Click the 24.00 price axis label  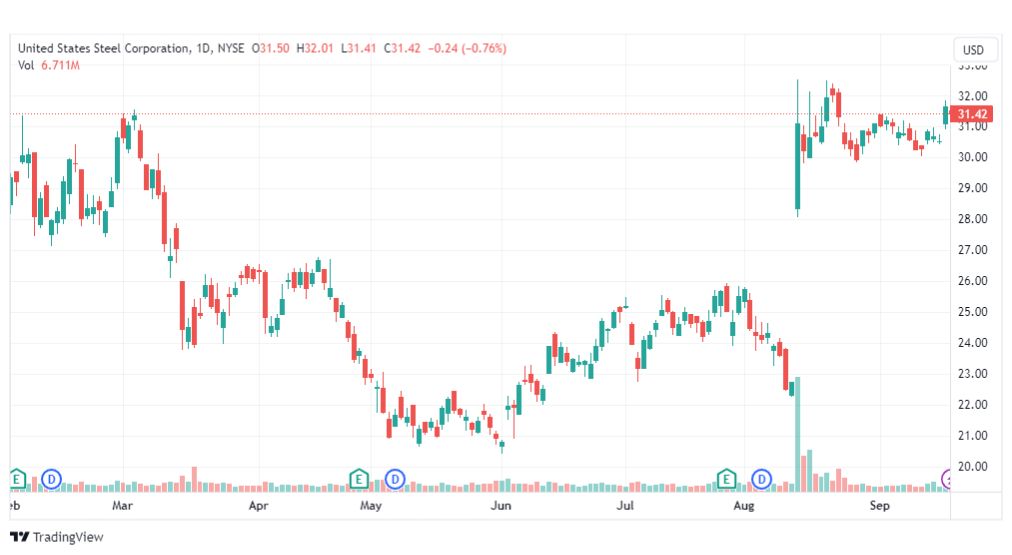(x=973, y=343)
